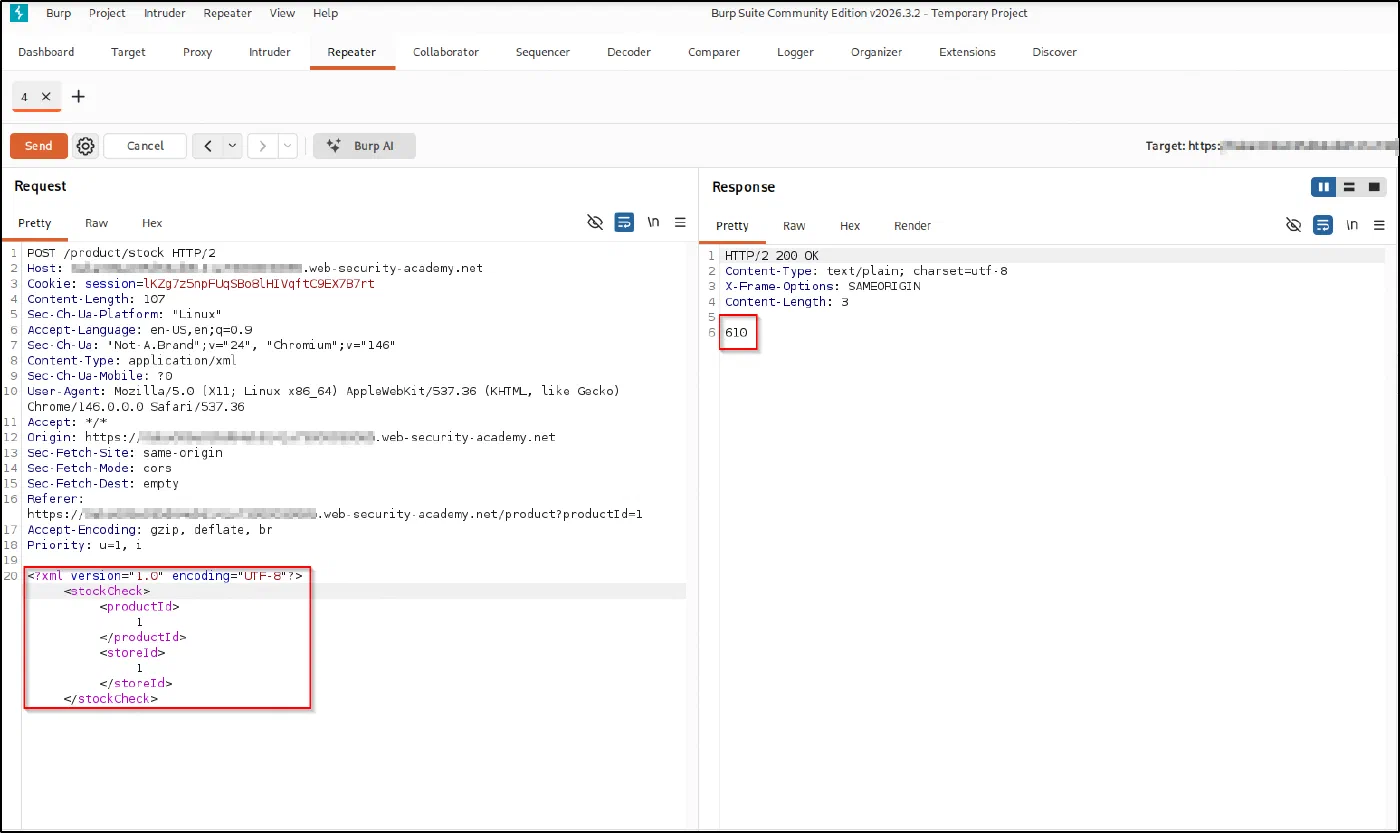Switch to side-by-side split layout
The image size is (1400, 833).
pyautogui.click(x=1324, y=187)
